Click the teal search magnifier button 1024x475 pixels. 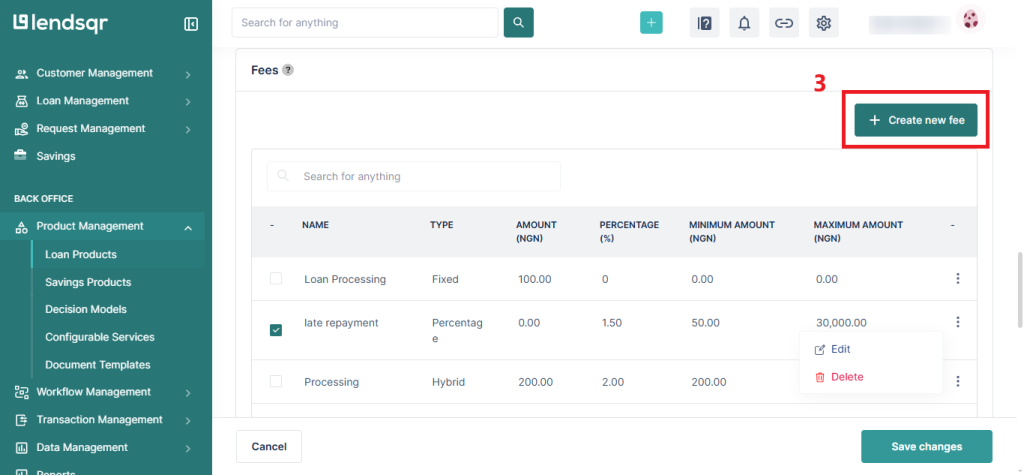coord(518,23)
